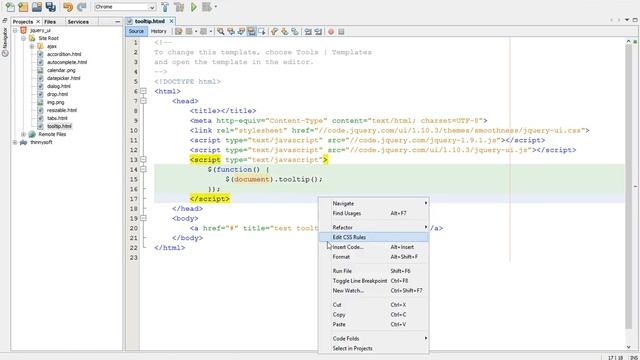The height and width of the screenshot is (360, 640).
Task: Open Navigate submenu in context menu
Action: point(373,203)
